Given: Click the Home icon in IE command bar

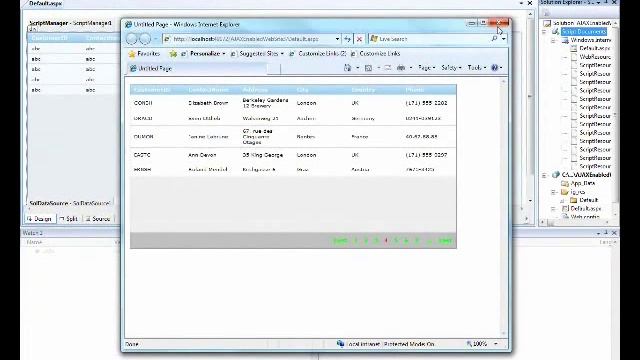Looking at the screenshot, I should (347, 68).
